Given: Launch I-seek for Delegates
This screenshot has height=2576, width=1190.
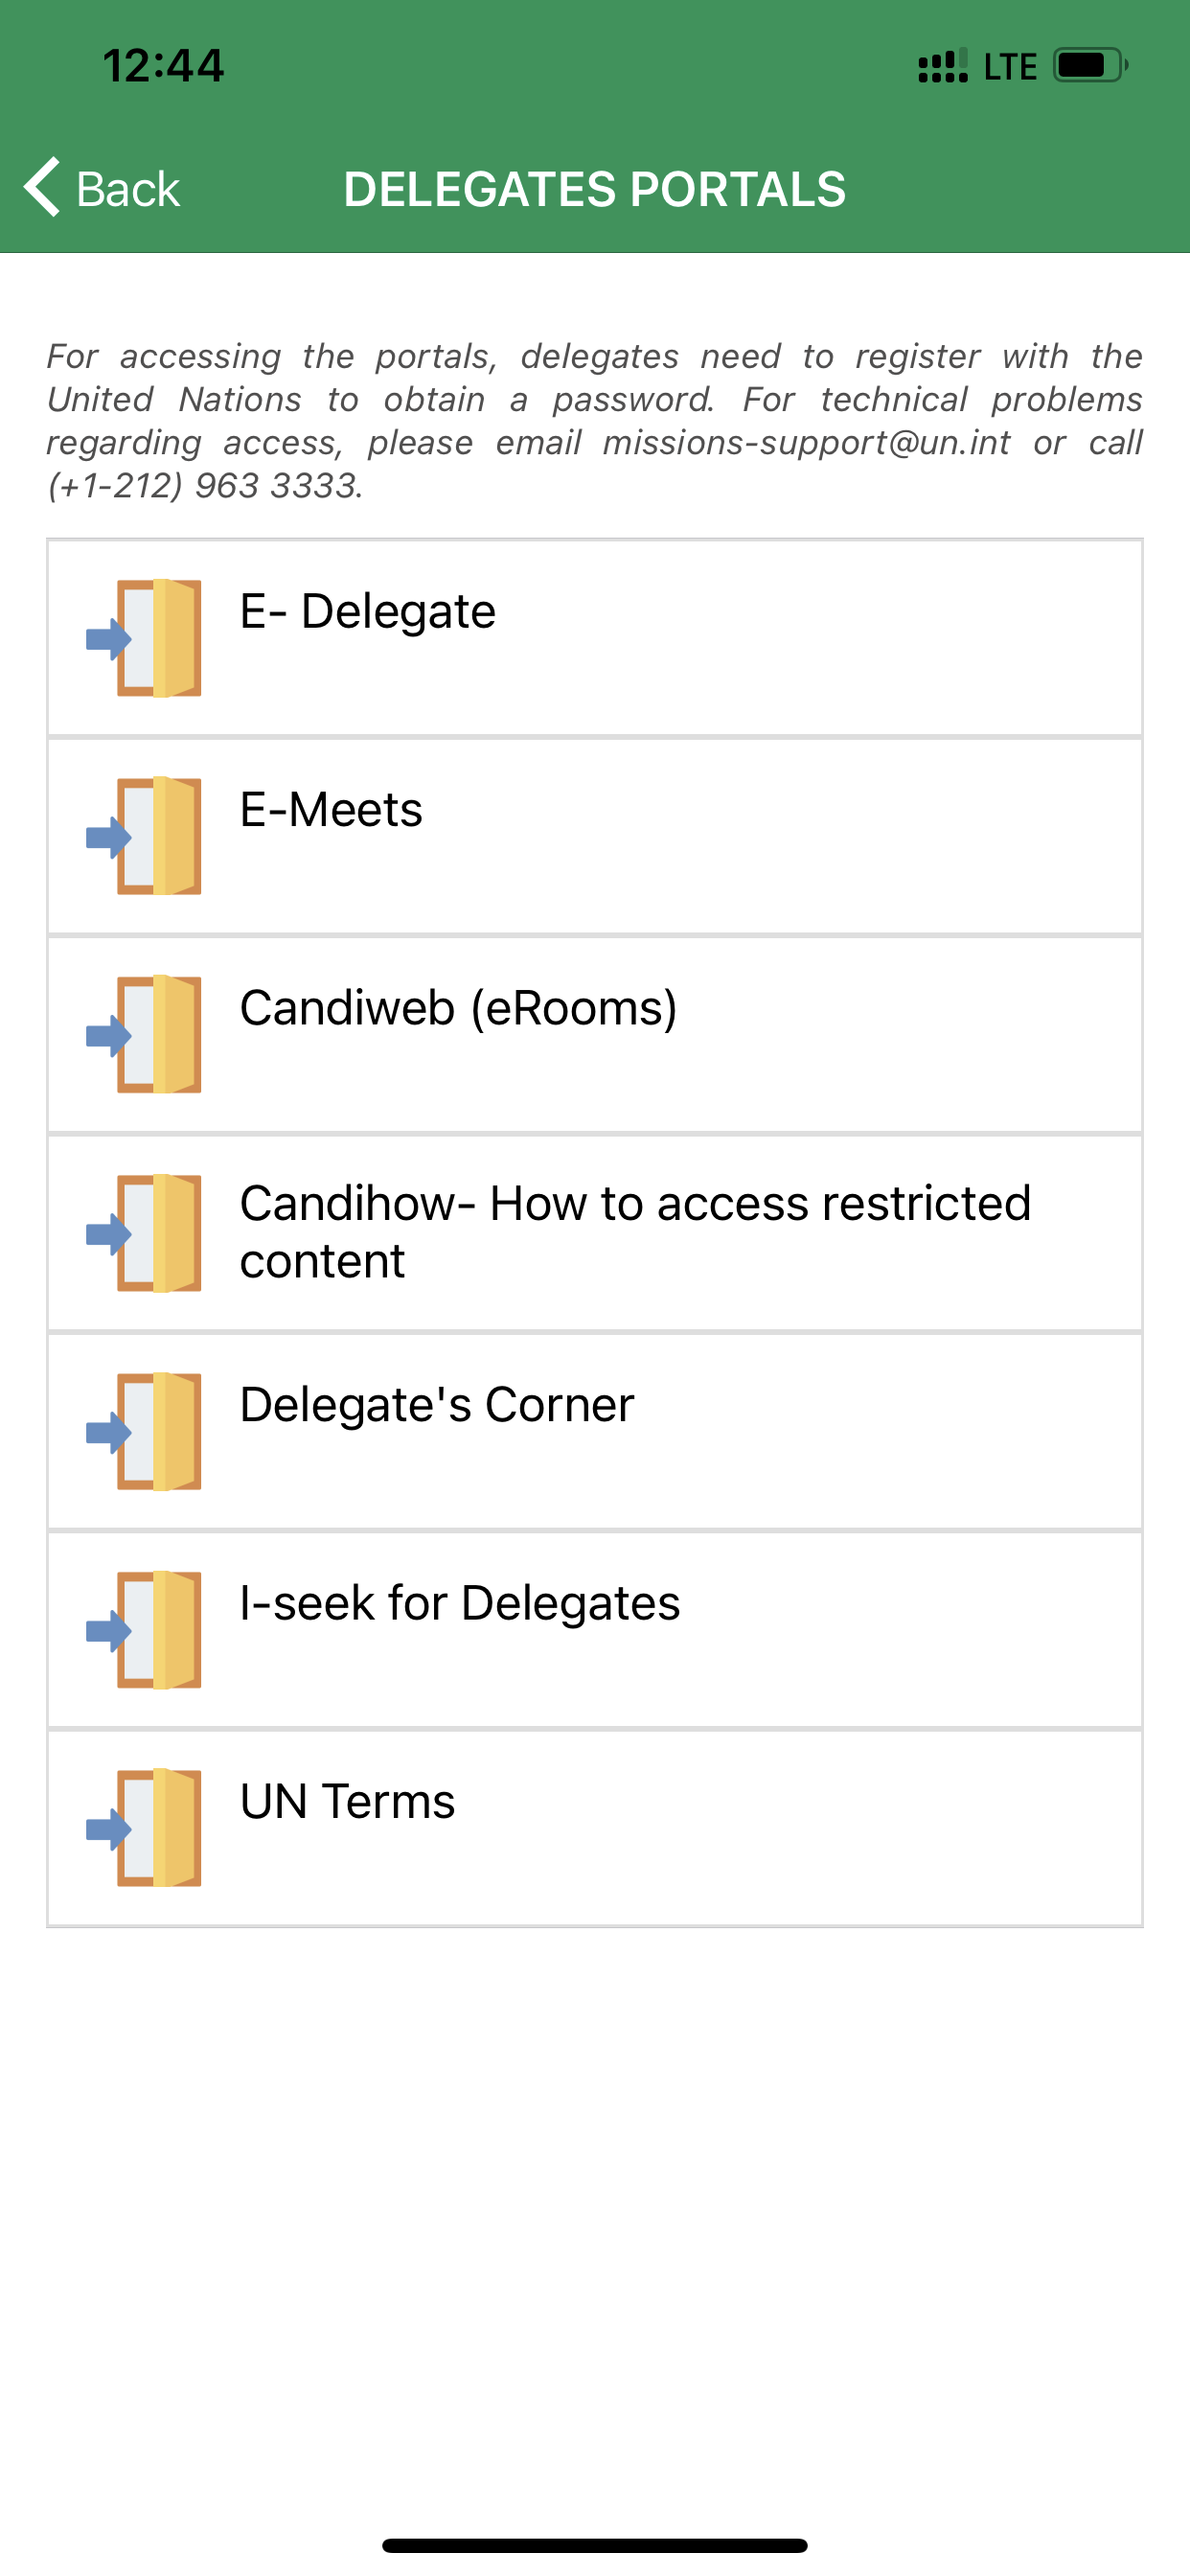Looking at the screenshot, I should [460, 1603].
